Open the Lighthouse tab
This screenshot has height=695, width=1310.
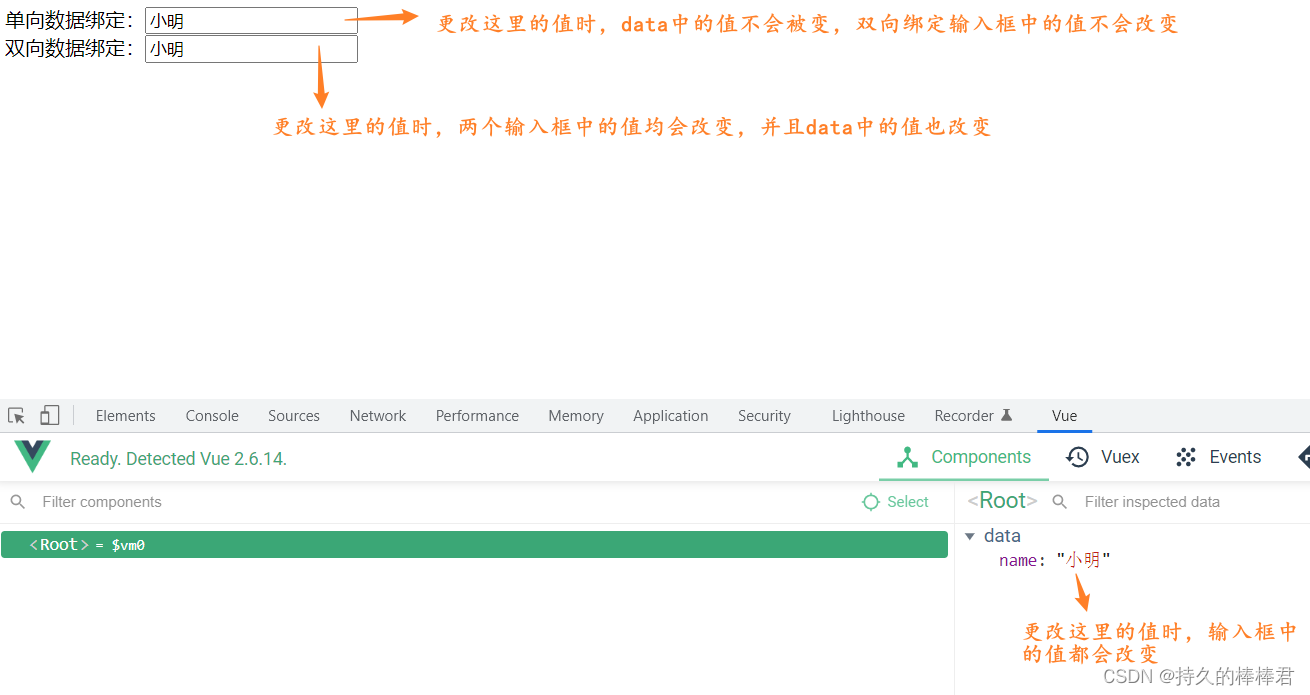point(868,416)
